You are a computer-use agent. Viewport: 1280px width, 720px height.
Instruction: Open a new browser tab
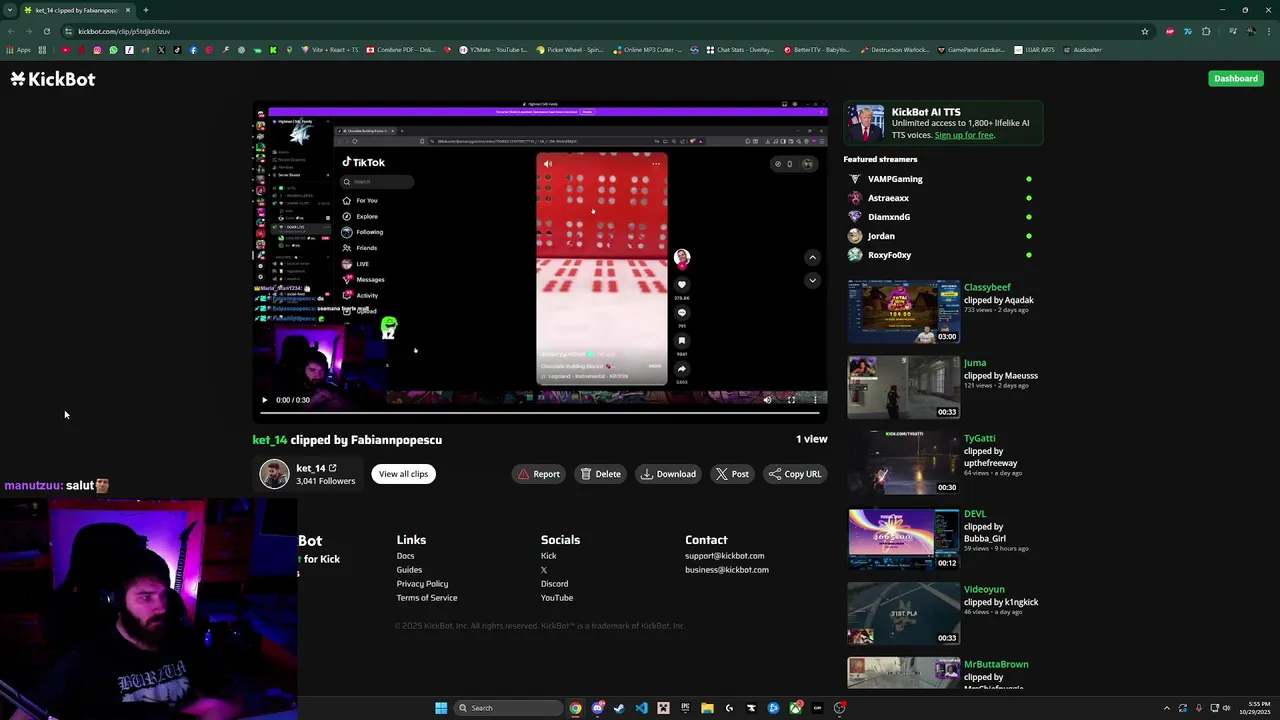[x=145, y=10]
